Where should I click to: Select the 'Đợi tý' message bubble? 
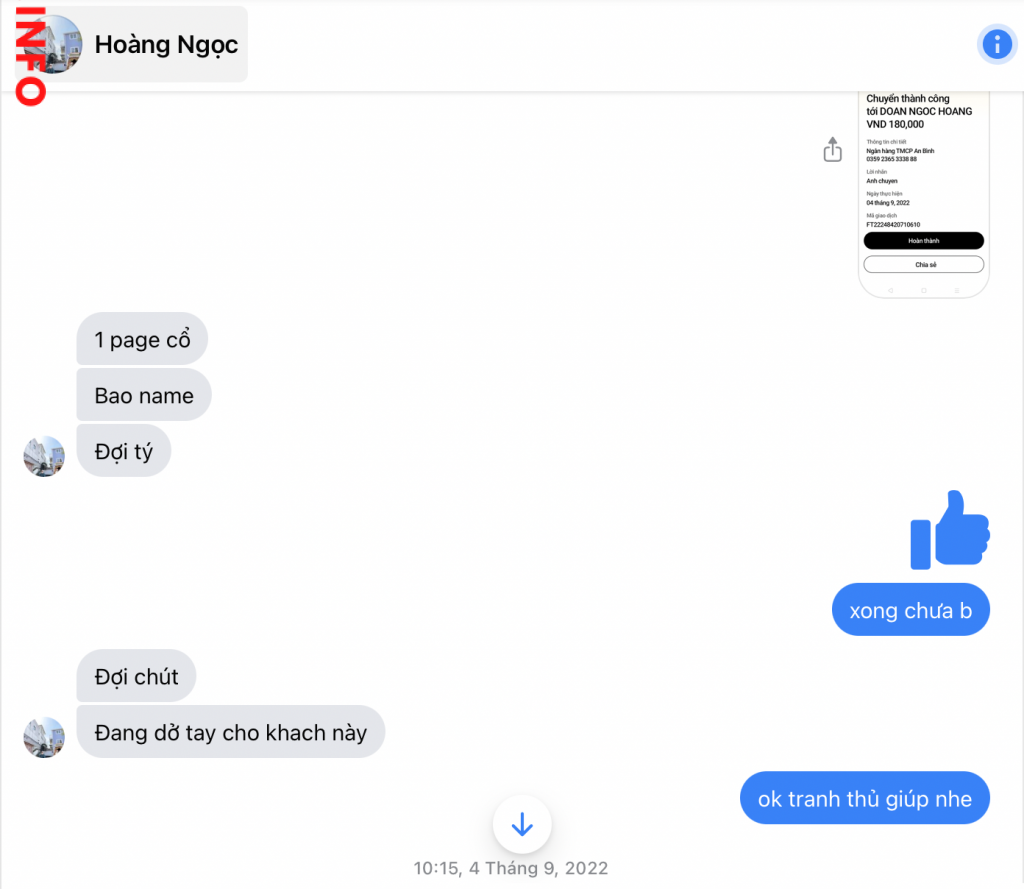coord(123,451)
